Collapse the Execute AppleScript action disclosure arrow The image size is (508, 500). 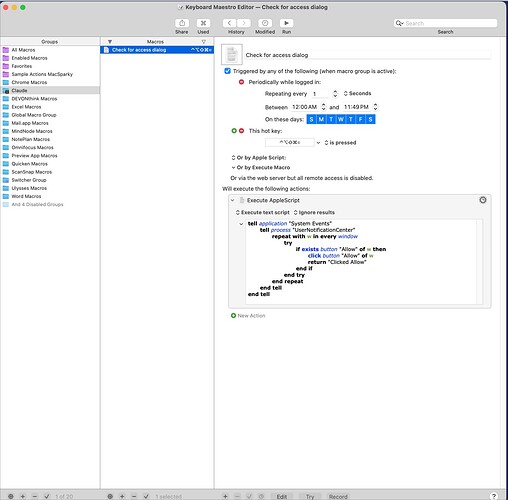pos(233,200)
